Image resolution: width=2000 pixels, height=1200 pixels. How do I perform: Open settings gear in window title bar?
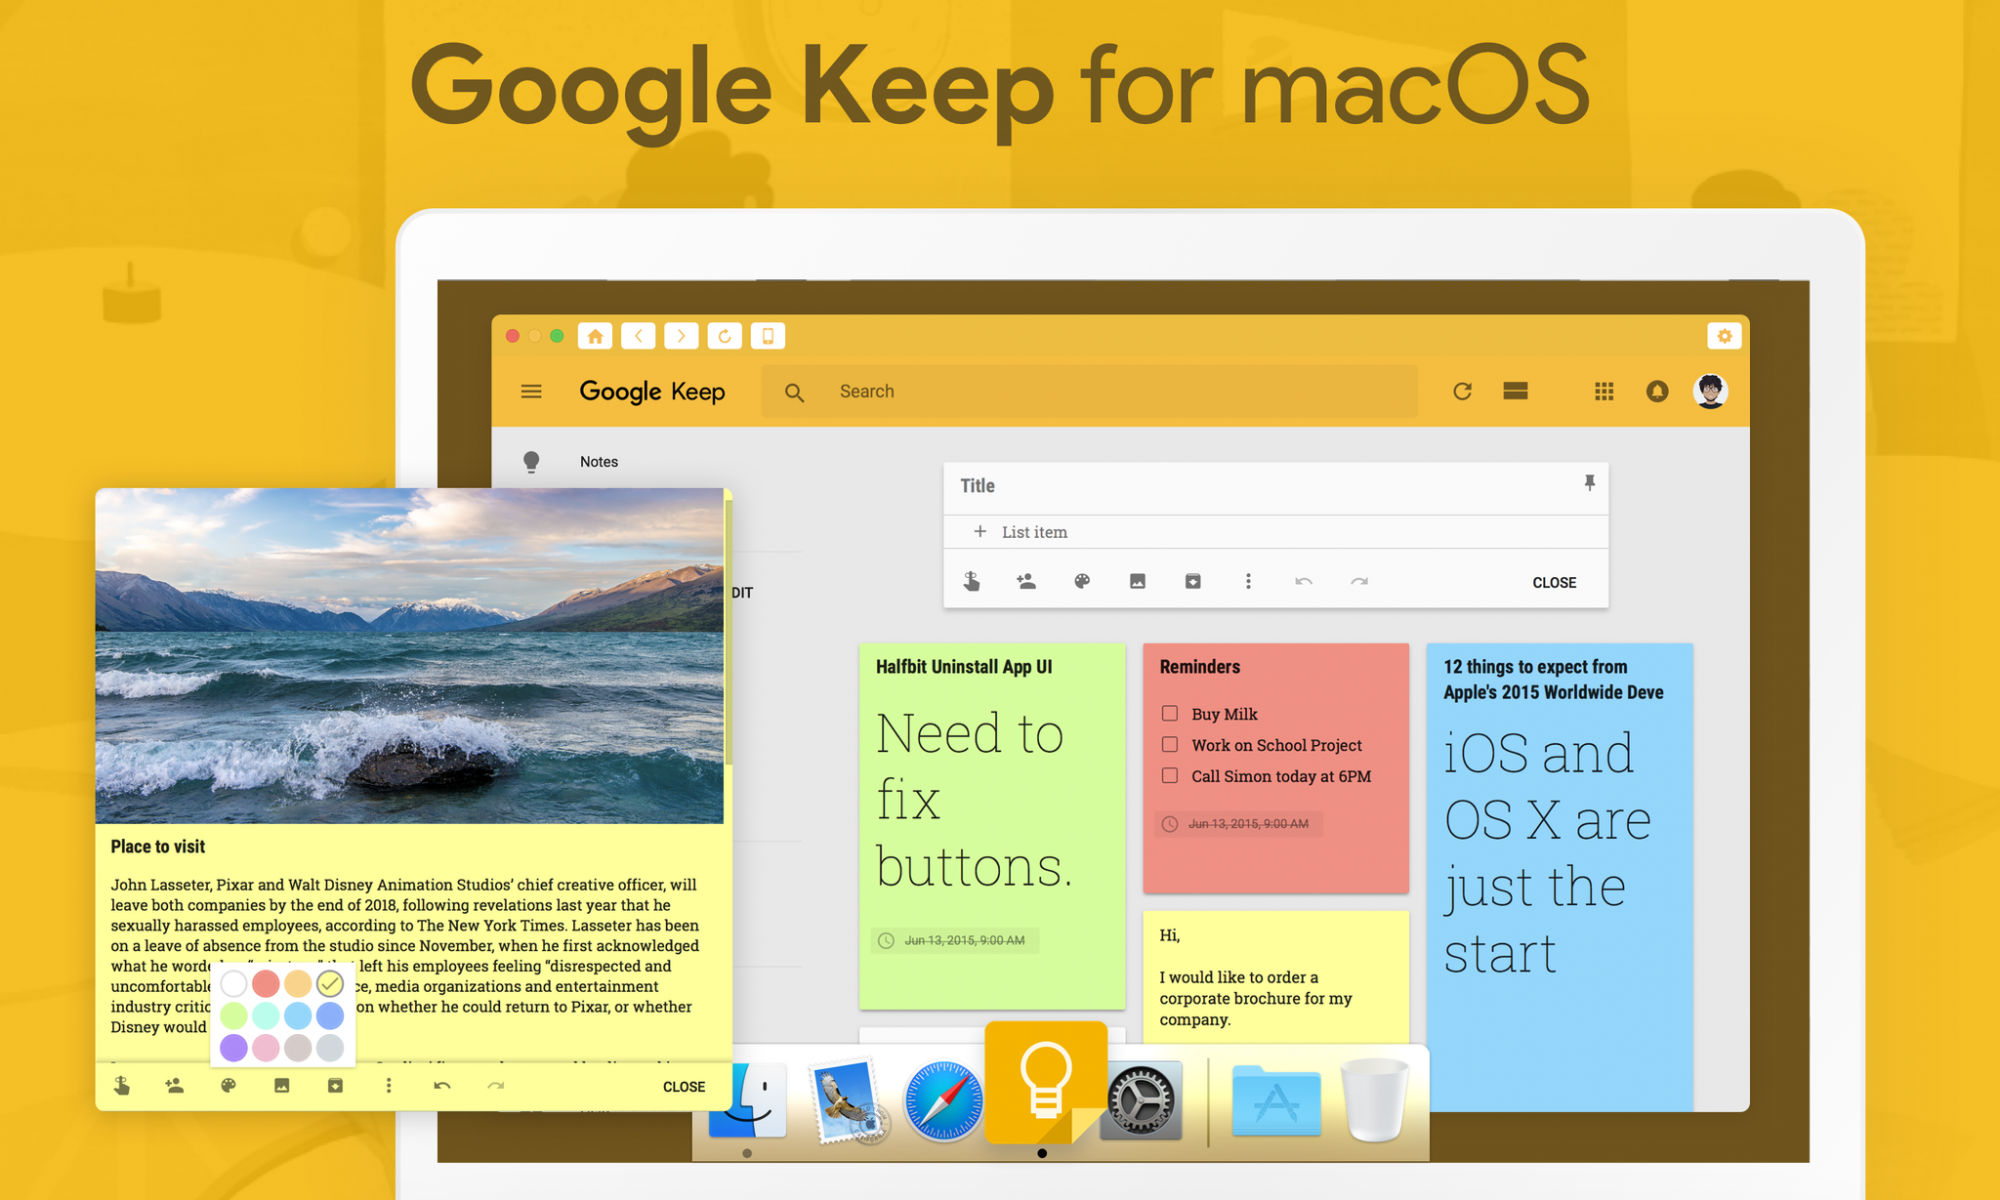click(1724, 336)
